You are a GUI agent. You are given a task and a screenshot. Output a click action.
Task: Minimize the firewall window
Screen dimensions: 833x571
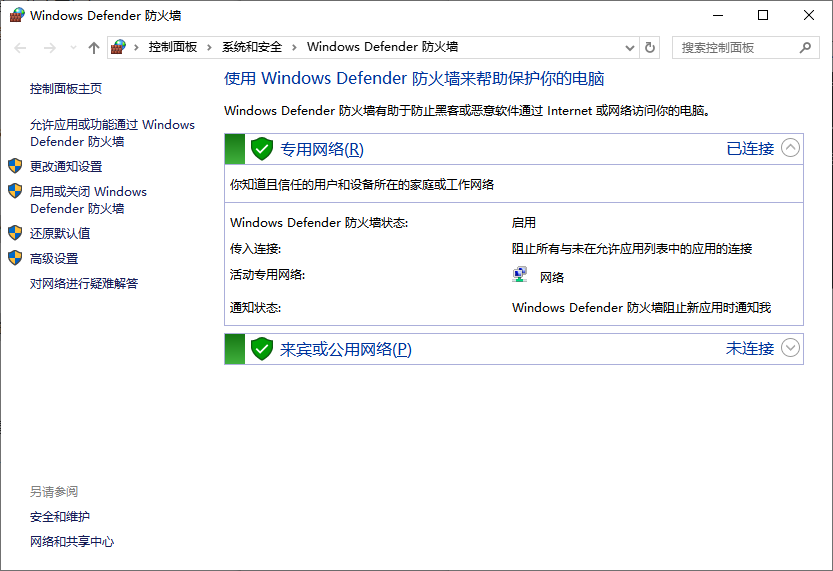(718, 15)
